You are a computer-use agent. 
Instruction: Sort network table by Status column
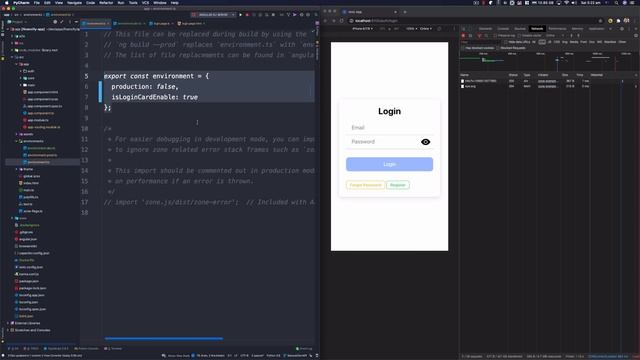[513, 75]
